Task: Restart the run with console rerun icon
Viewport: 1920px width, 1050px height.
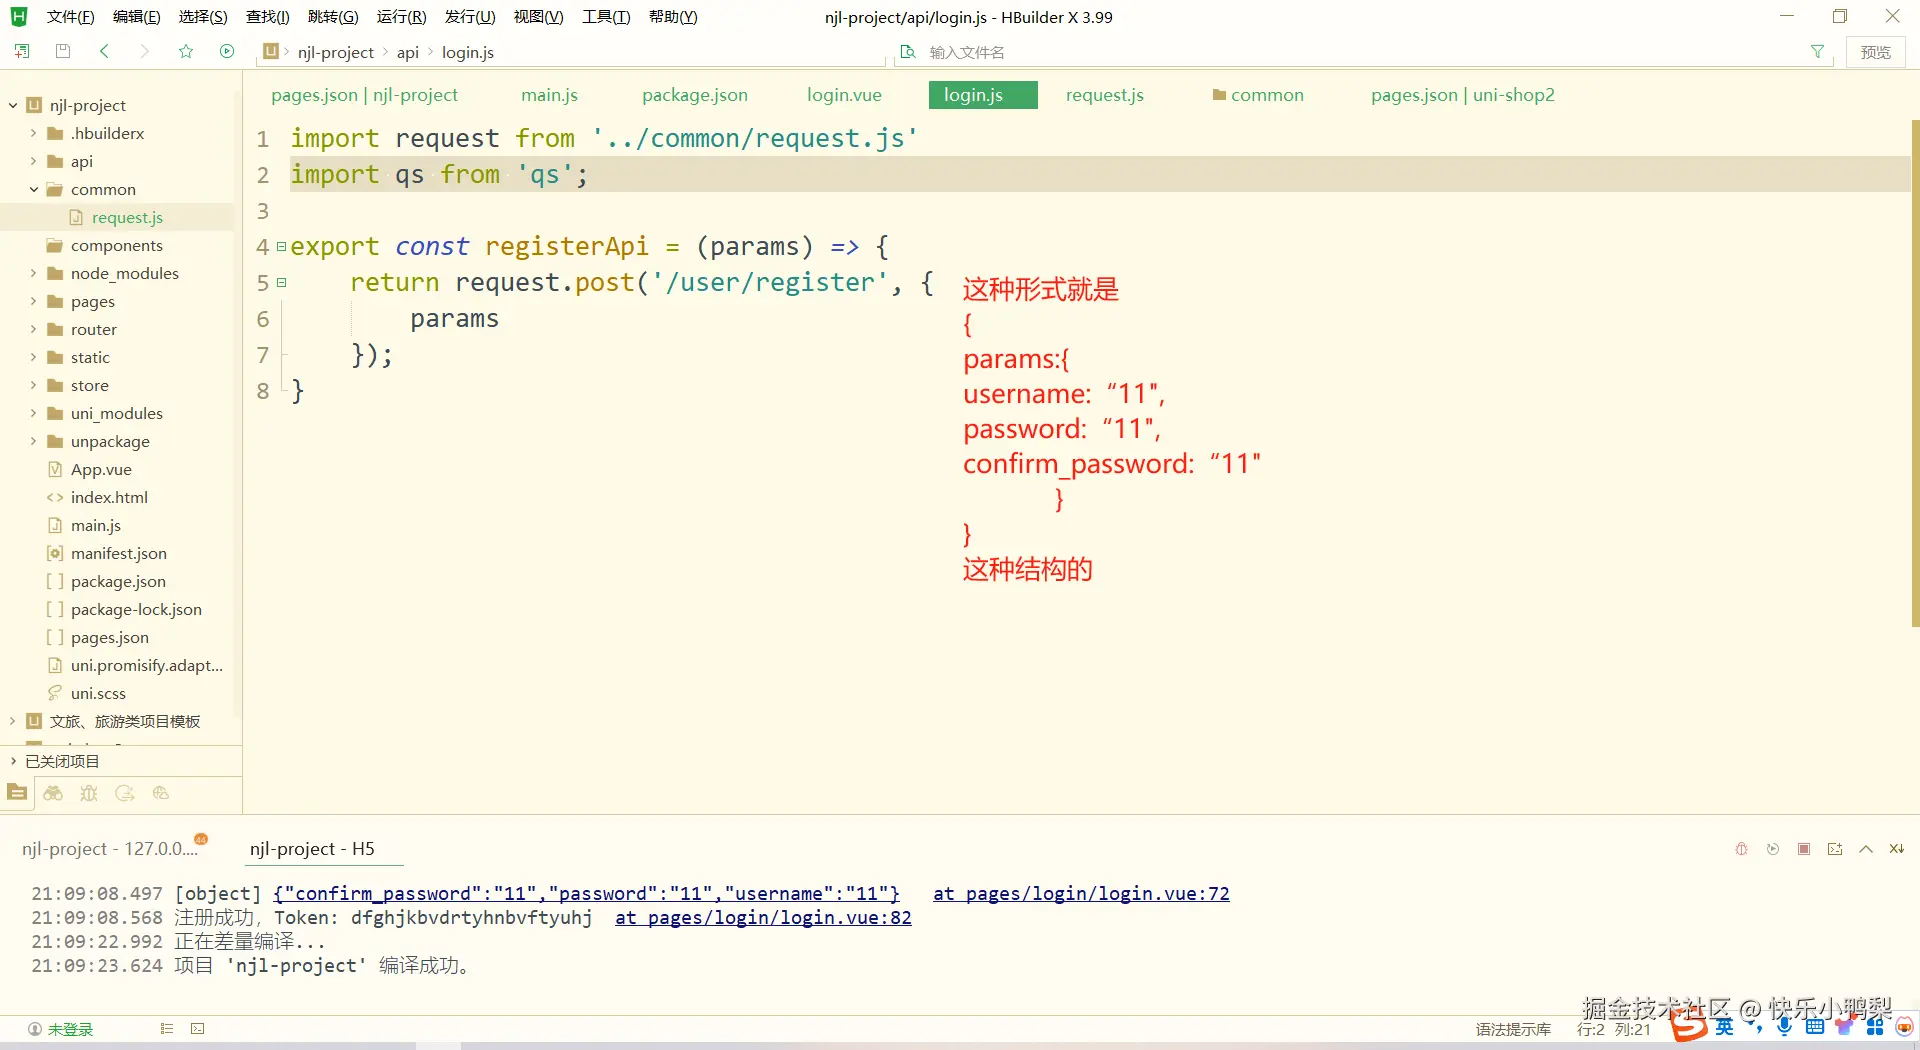Action: tap(1773, 849)
